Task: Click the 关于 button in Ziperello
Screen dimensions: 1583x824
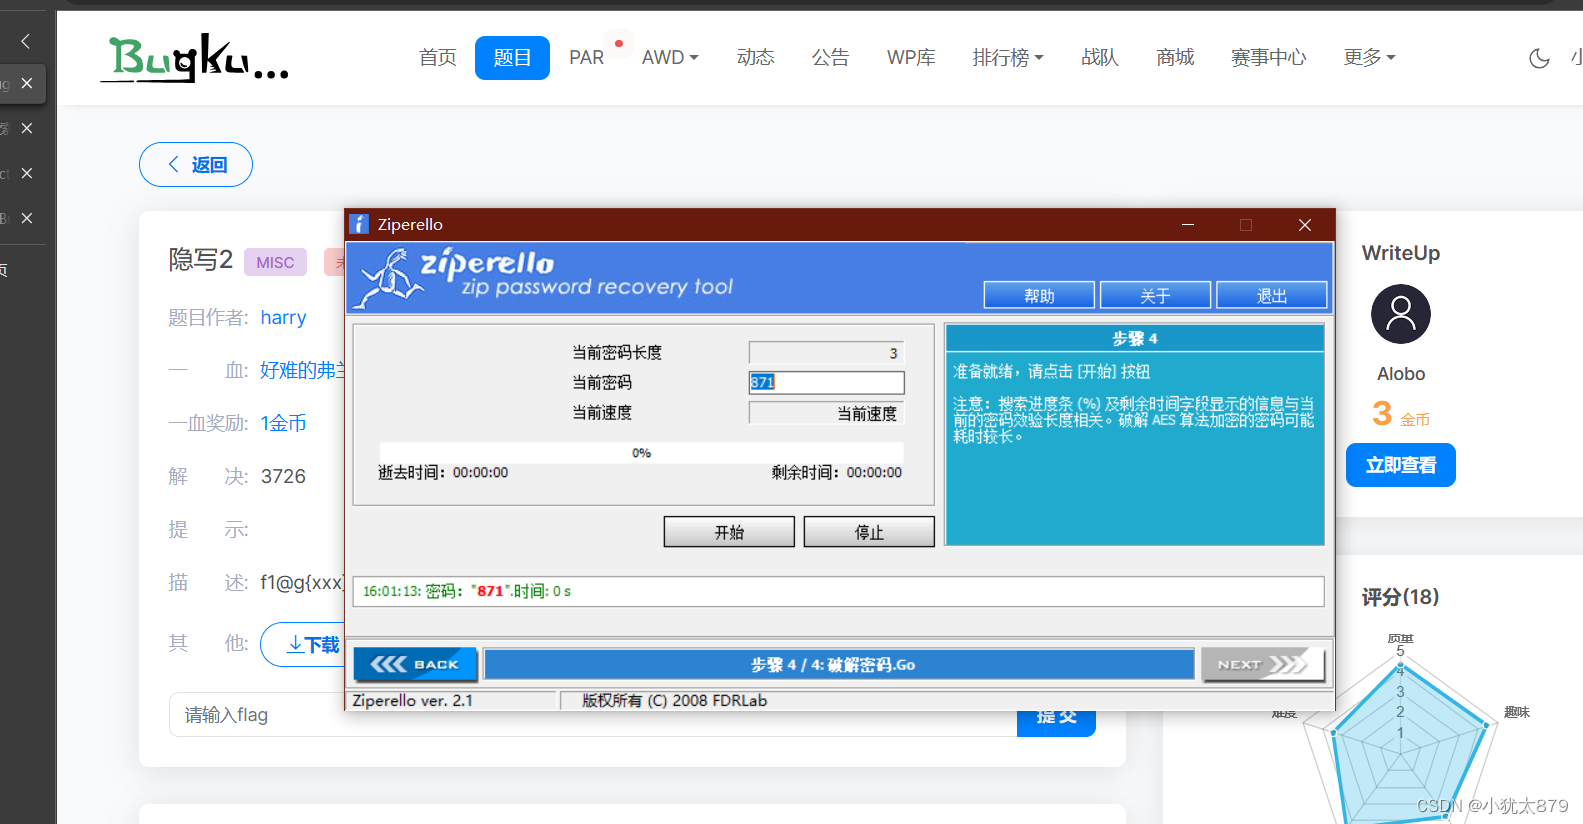Action: [1155, 296]
